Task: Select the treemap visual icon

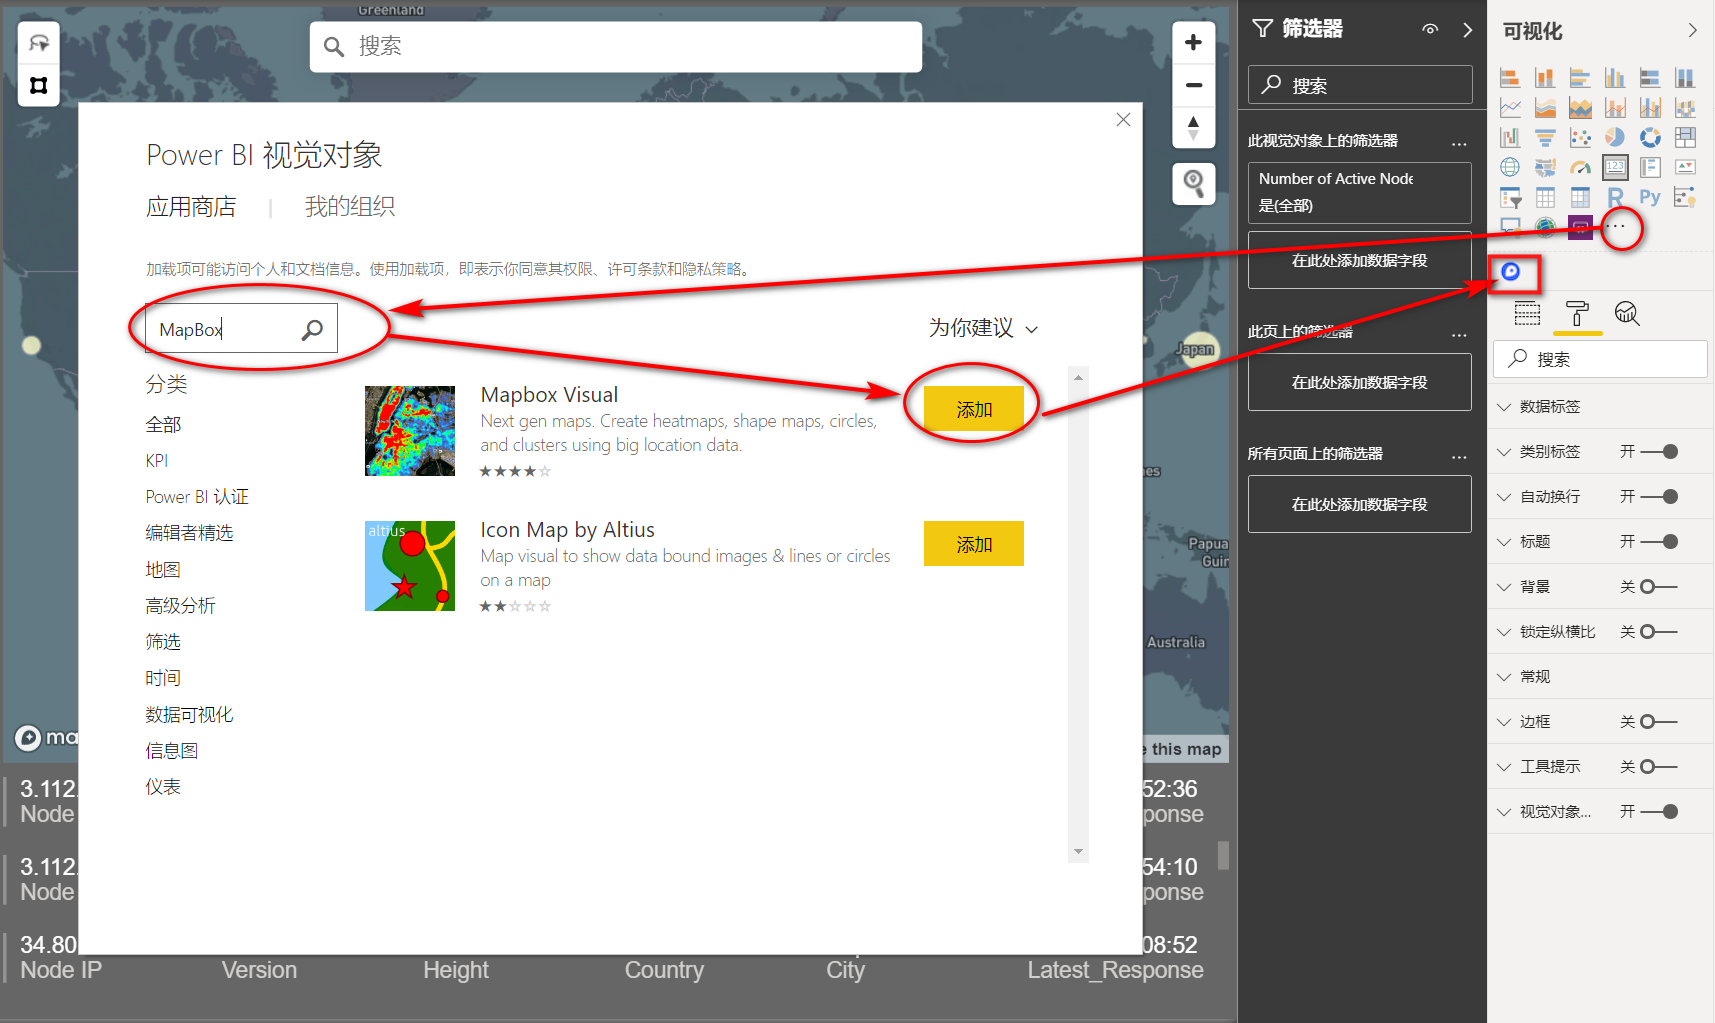Action: point(1686,137)
